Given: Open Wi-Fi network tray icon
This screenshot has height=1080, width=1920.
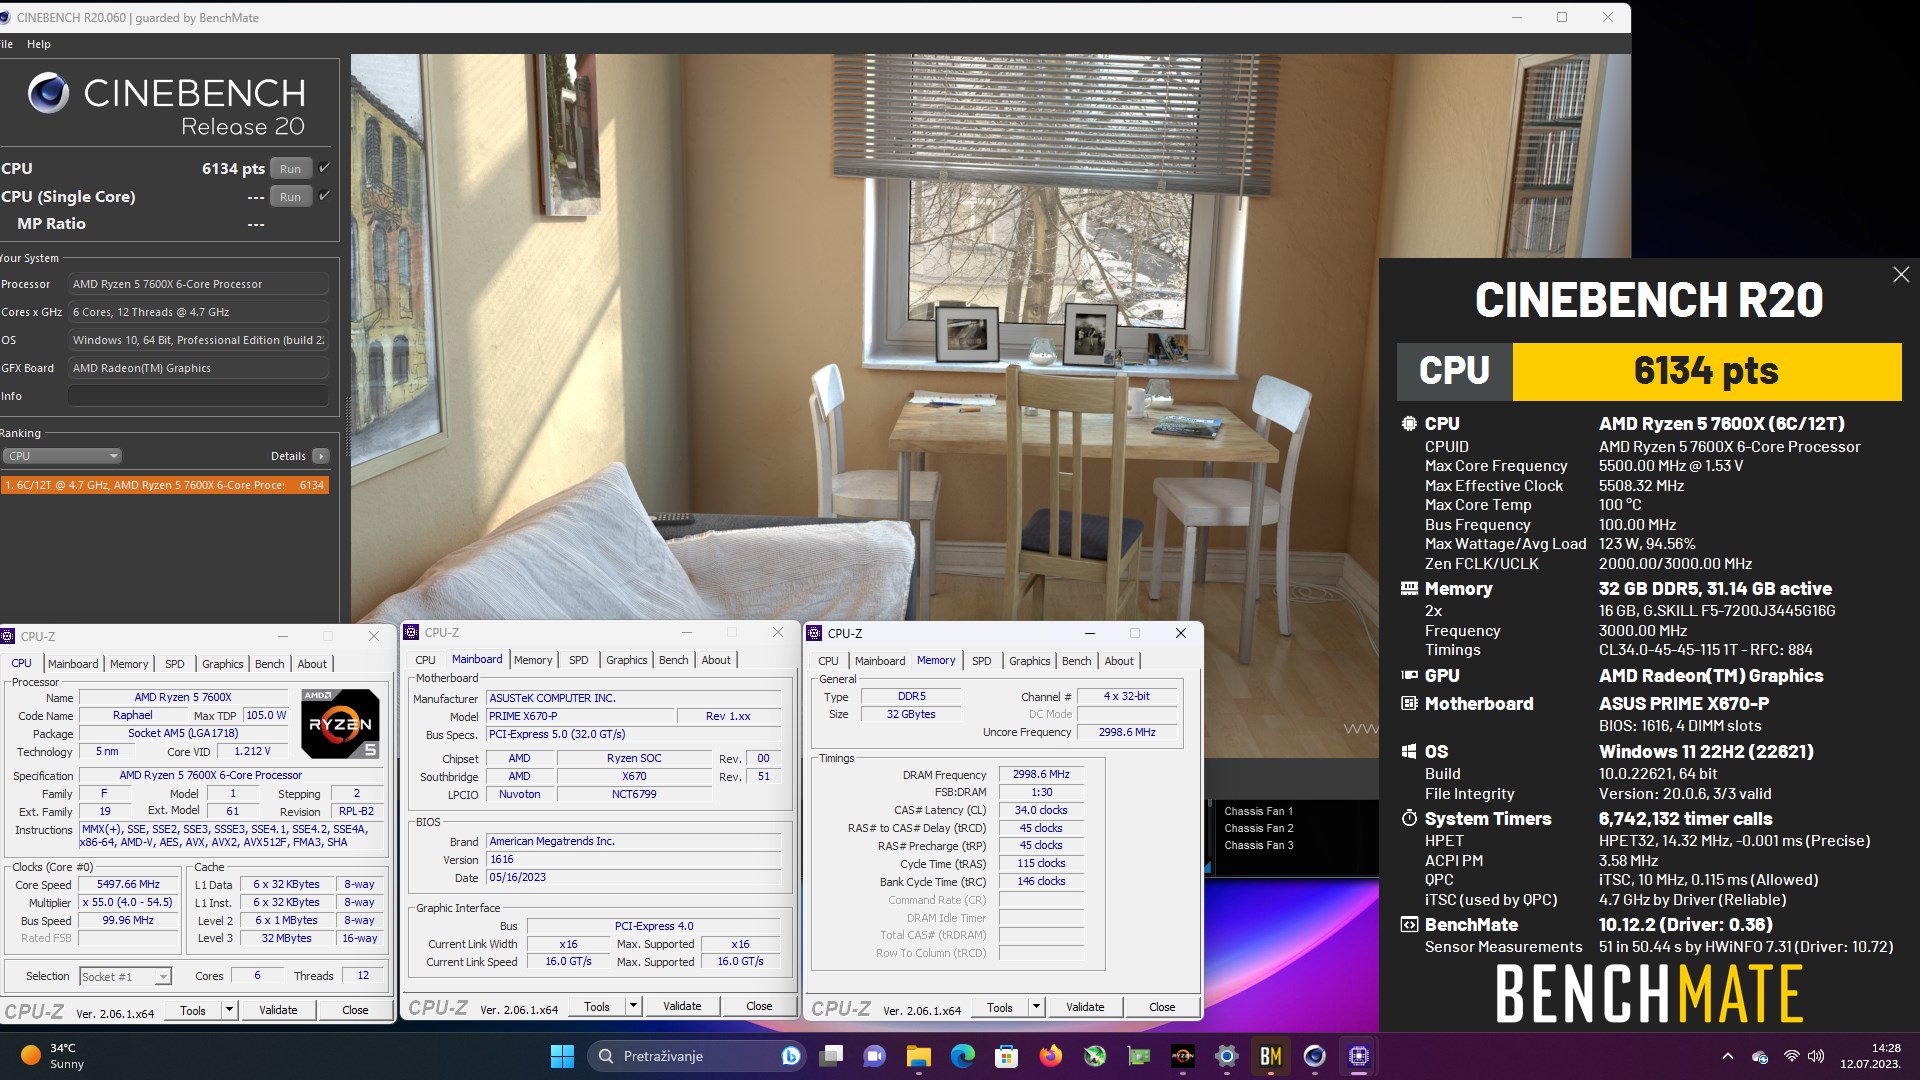Looking at the screenshot, I should coord(1791,1056).
